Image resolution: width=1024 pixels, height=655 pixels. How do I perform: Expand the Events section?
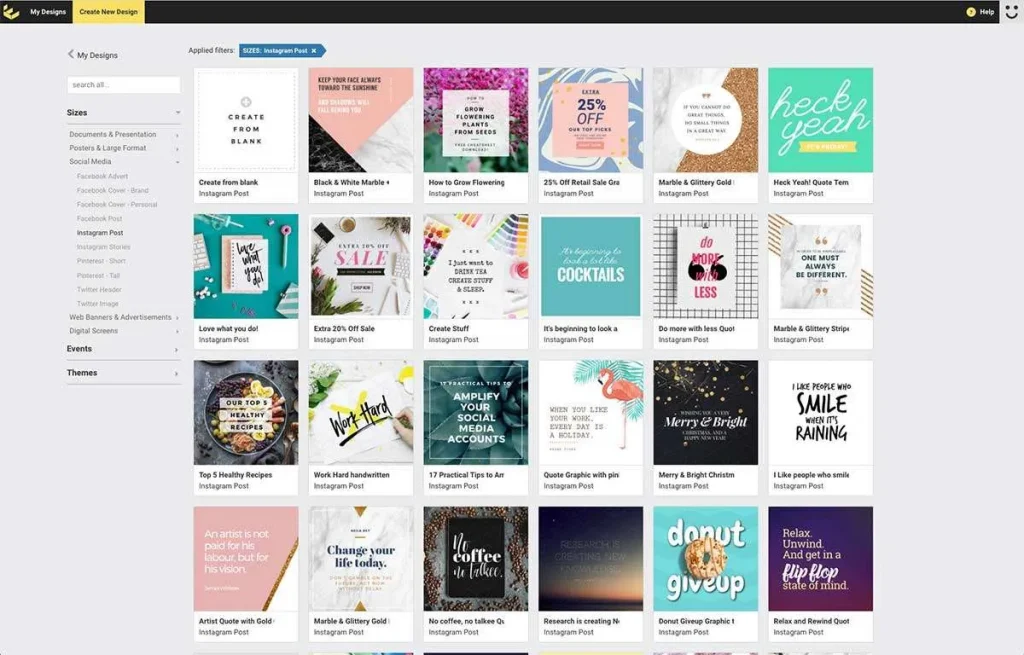[177, 349]
